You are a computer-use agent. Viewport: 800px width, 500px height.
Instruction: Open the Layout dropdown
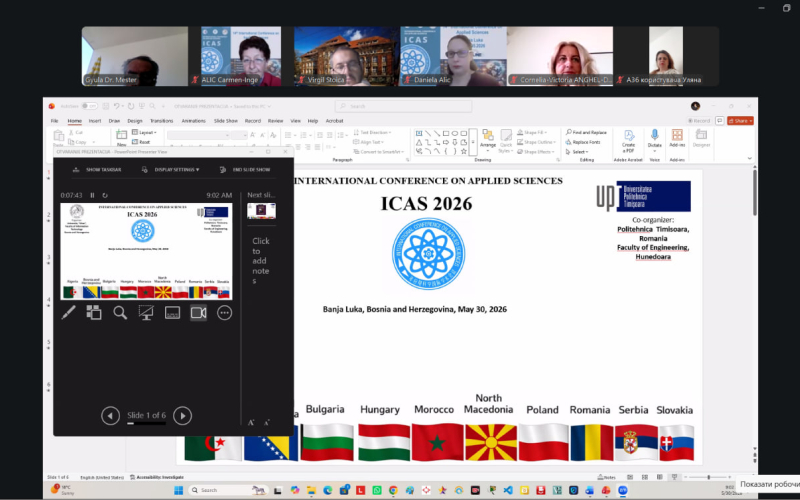(x=144, y=133)
